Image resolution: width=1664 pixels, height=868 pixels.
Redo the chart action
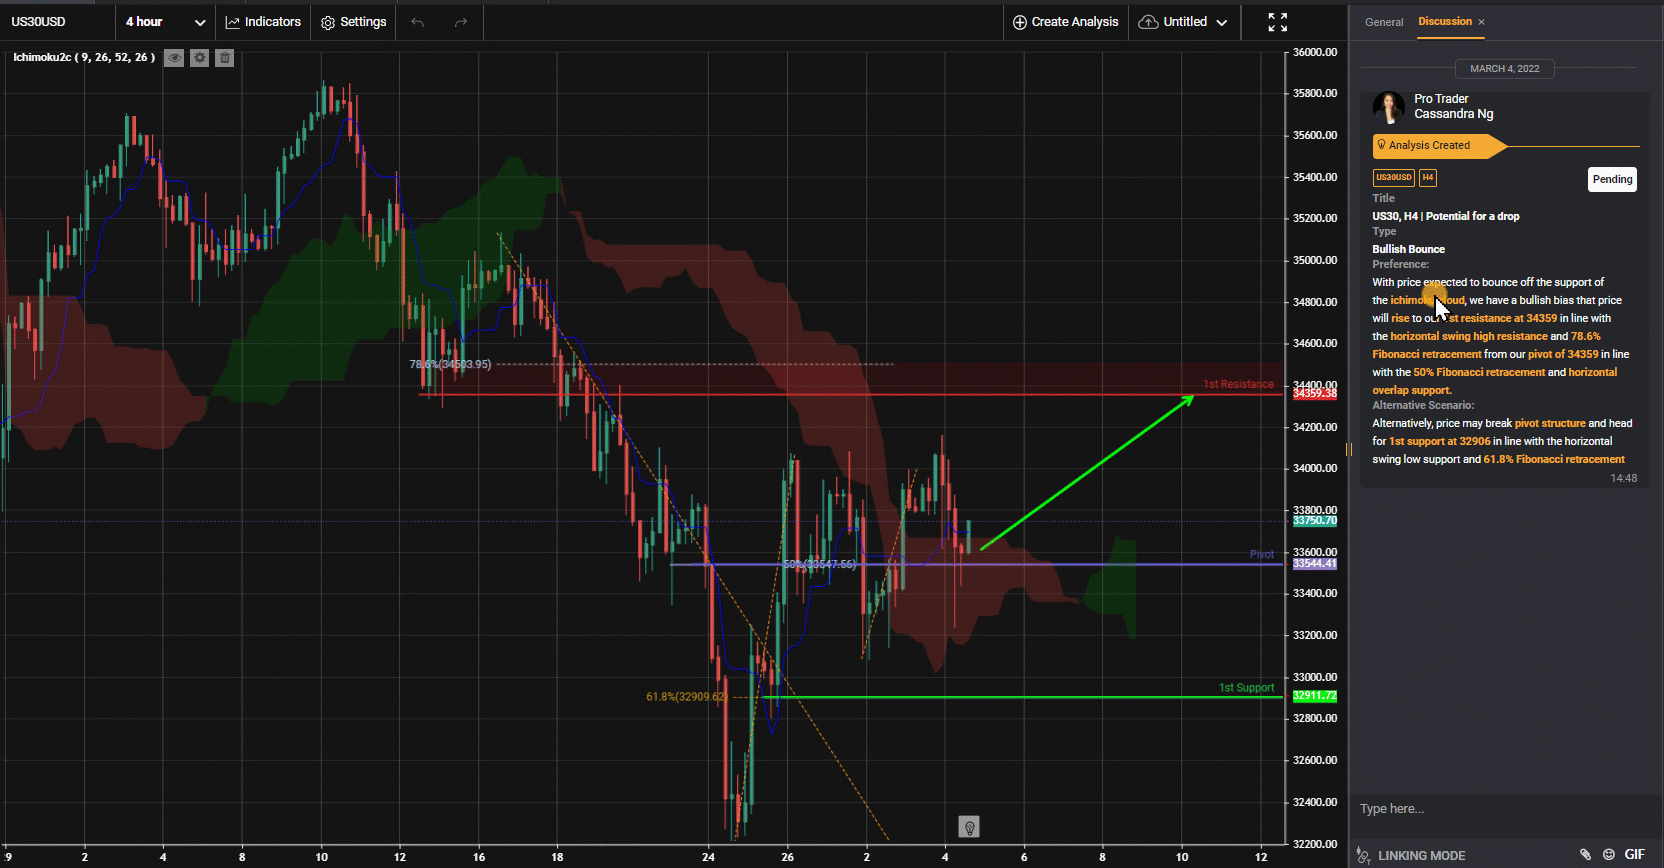coord(461,22)
